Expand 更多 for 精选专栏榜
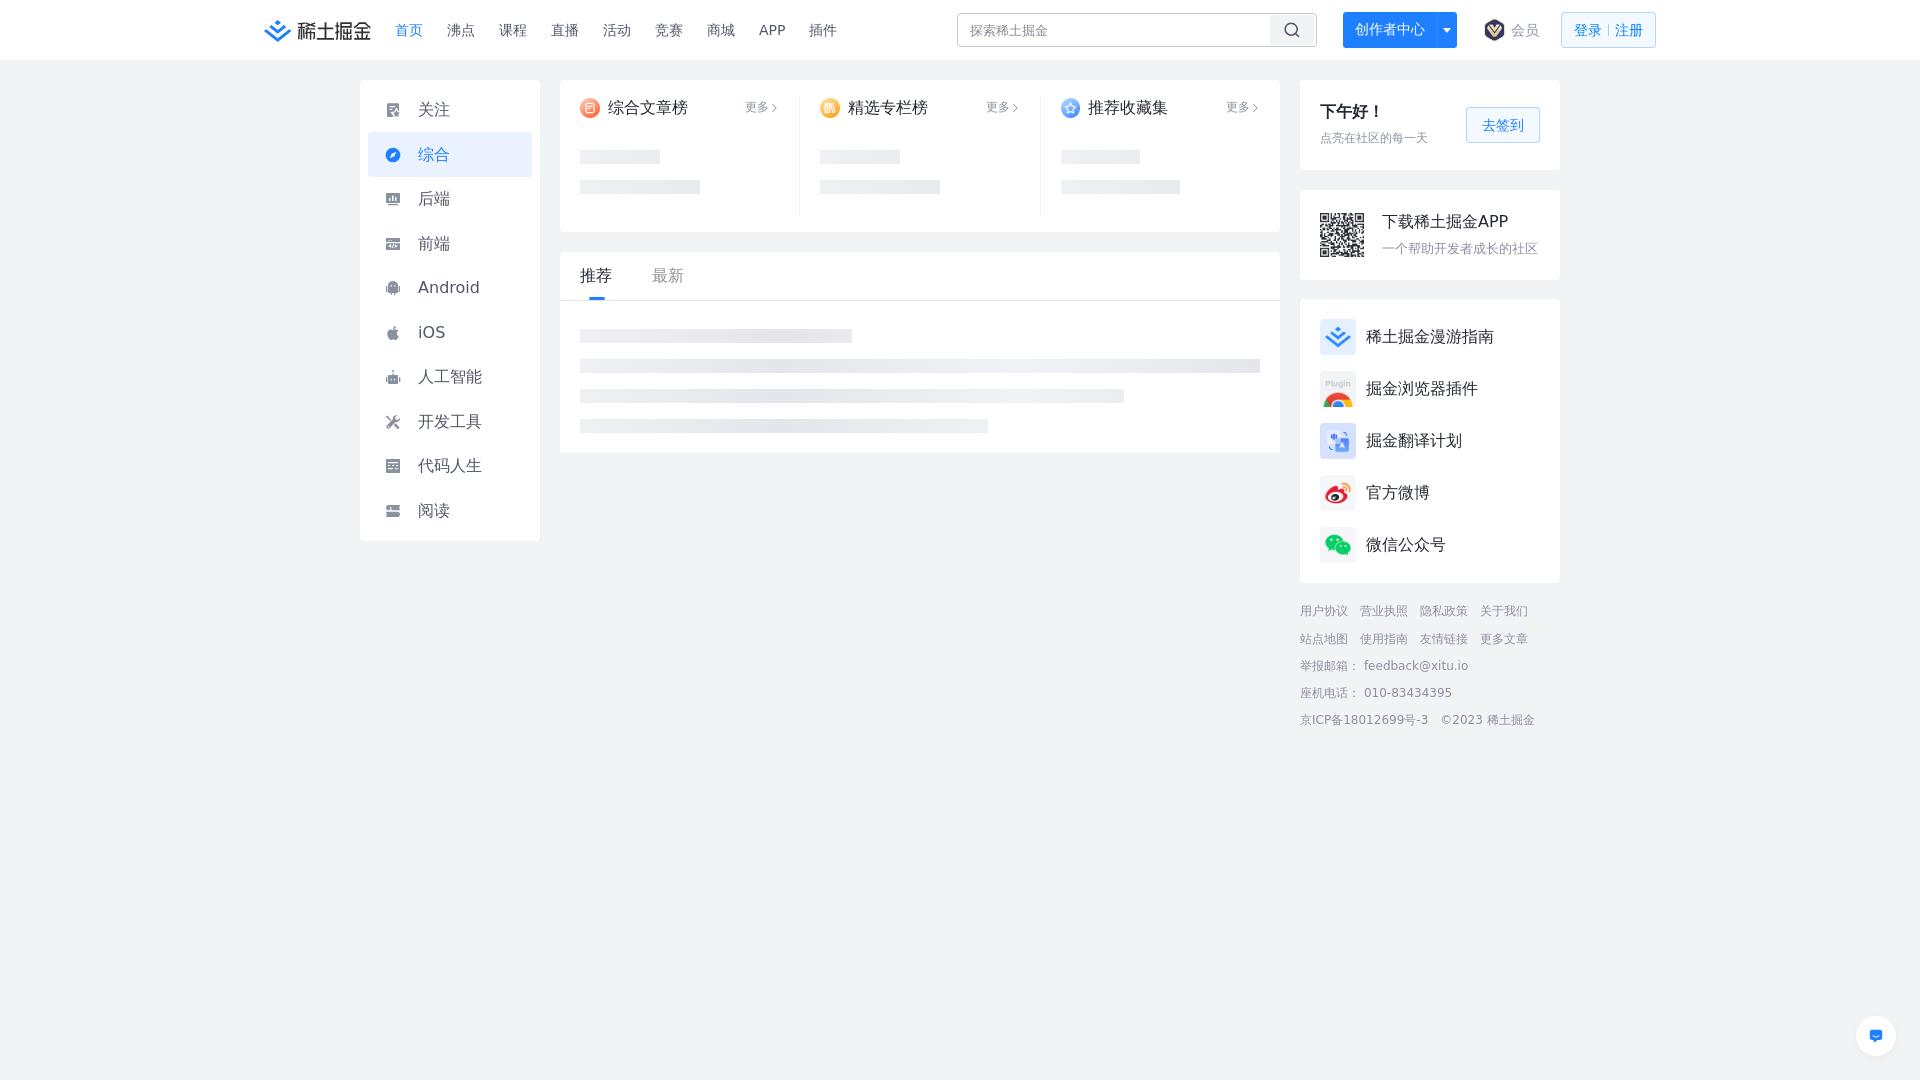The height and width of the screenshot is (1080, 1920). click(1002, 107)
